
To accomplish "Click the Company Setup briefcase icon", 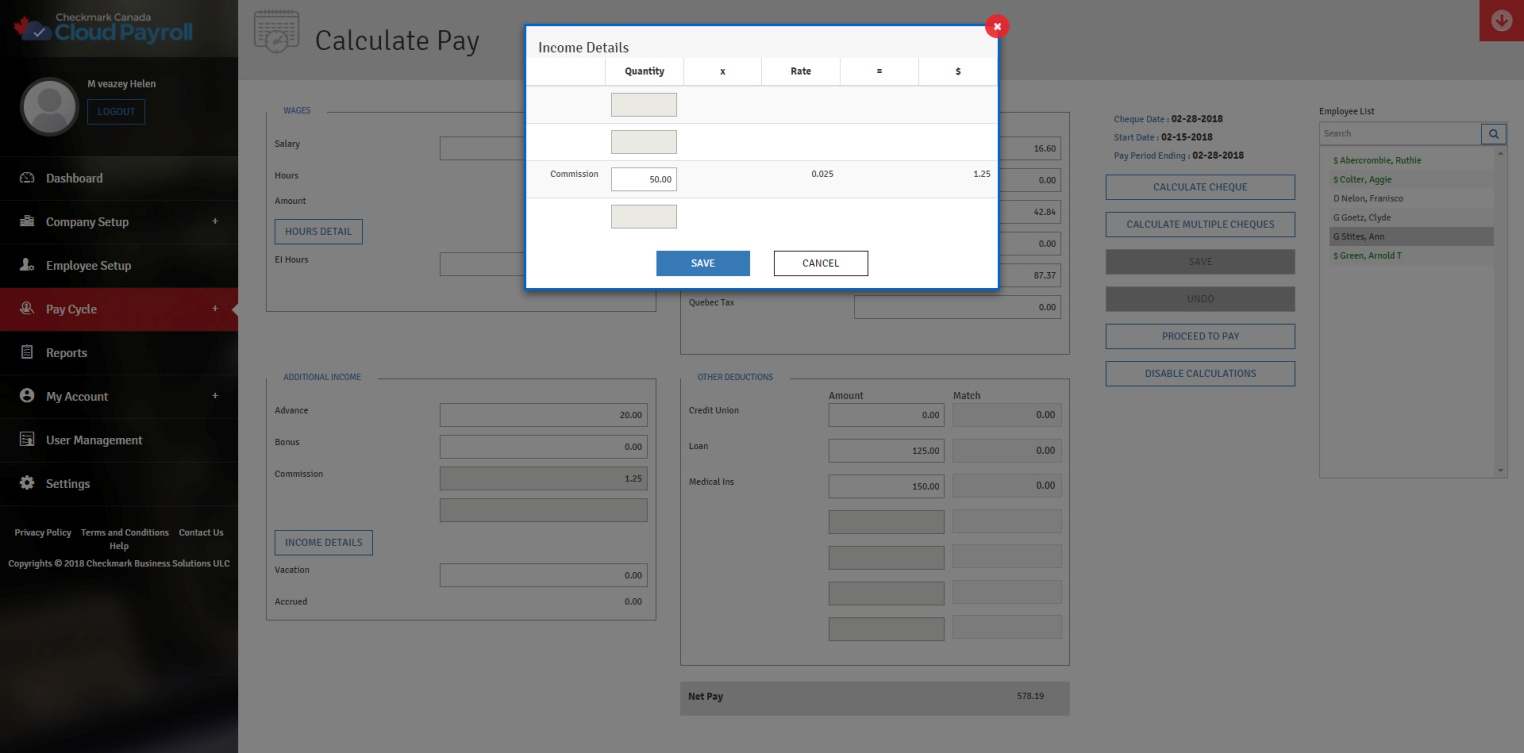I will pos(27,222).
